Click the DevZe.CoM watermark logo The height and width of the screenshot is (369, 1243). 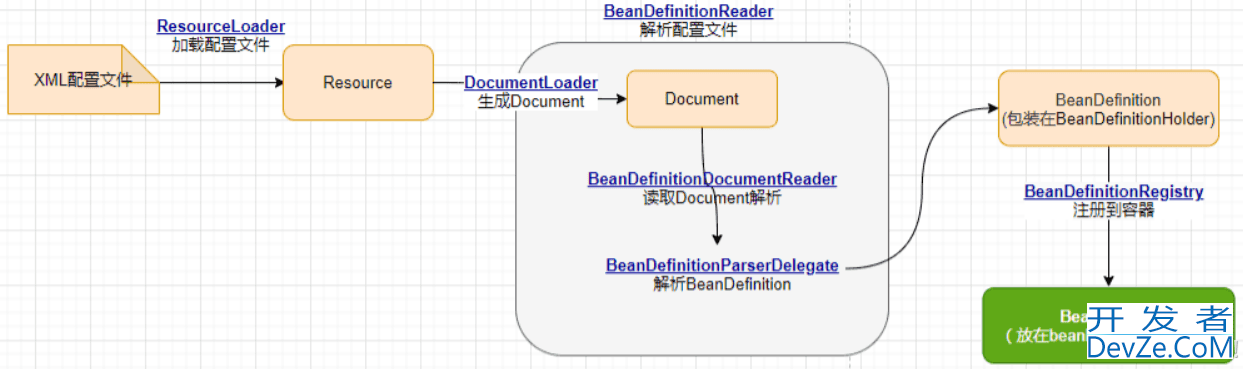click(1160, 334)
